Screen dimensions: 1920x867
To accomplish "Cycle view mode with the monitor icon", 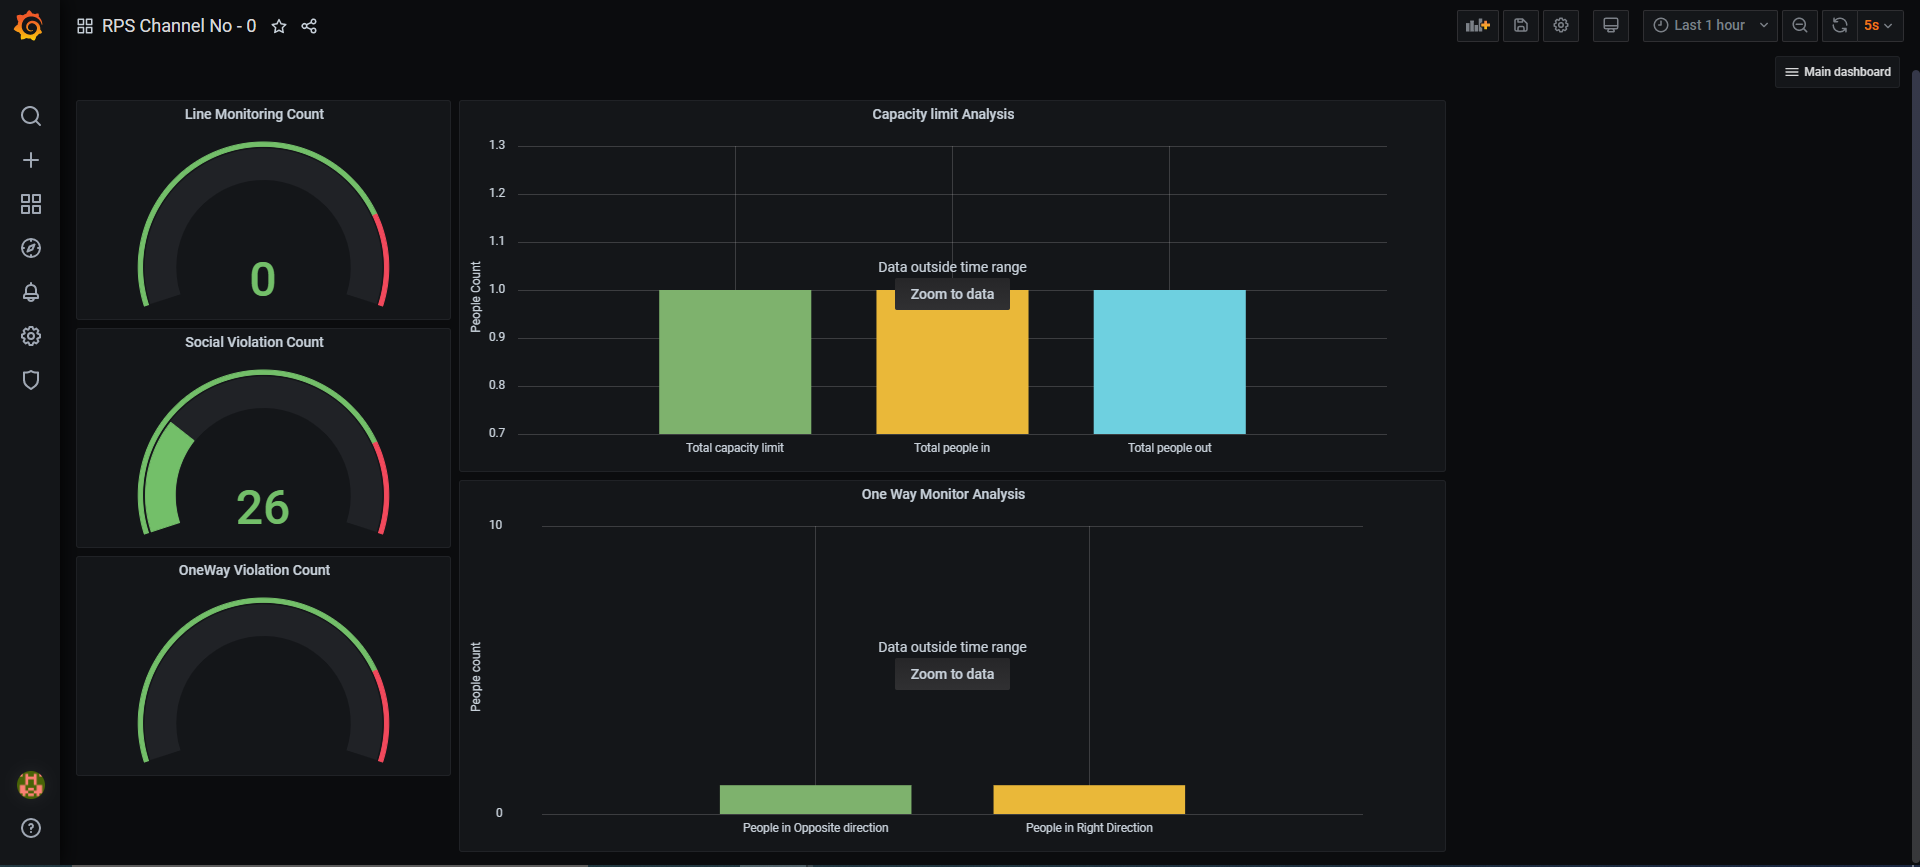I will click(1610, 26).
